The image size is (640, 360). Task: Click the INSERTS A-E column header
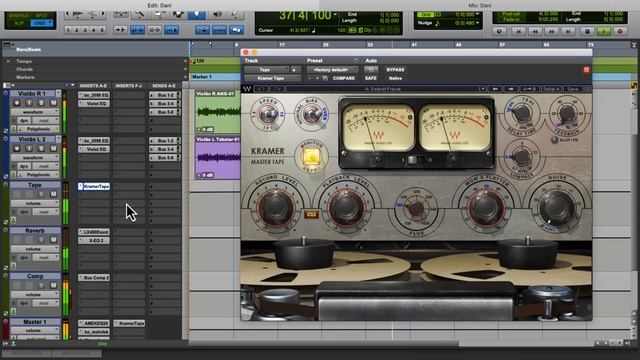point(93,86)
